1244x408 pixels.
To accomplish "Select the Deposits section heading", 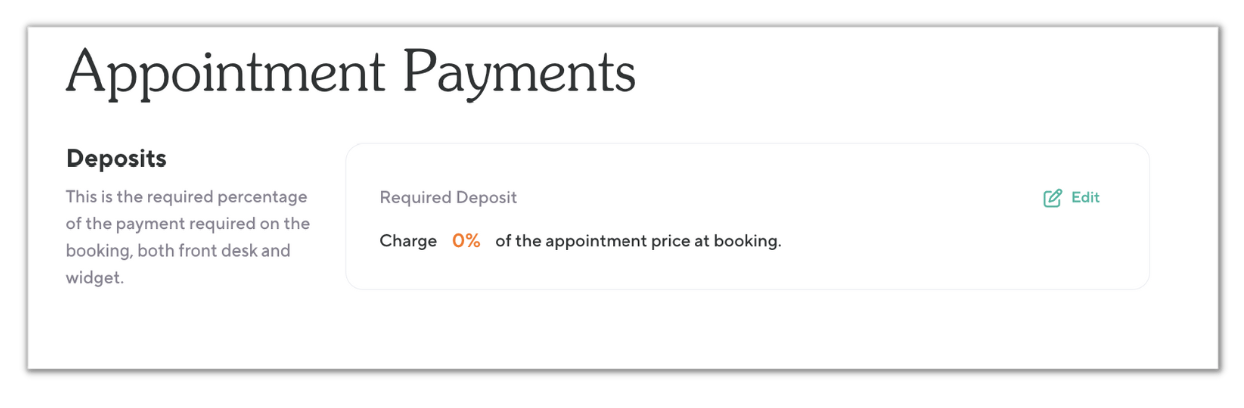I will [116, 158].
